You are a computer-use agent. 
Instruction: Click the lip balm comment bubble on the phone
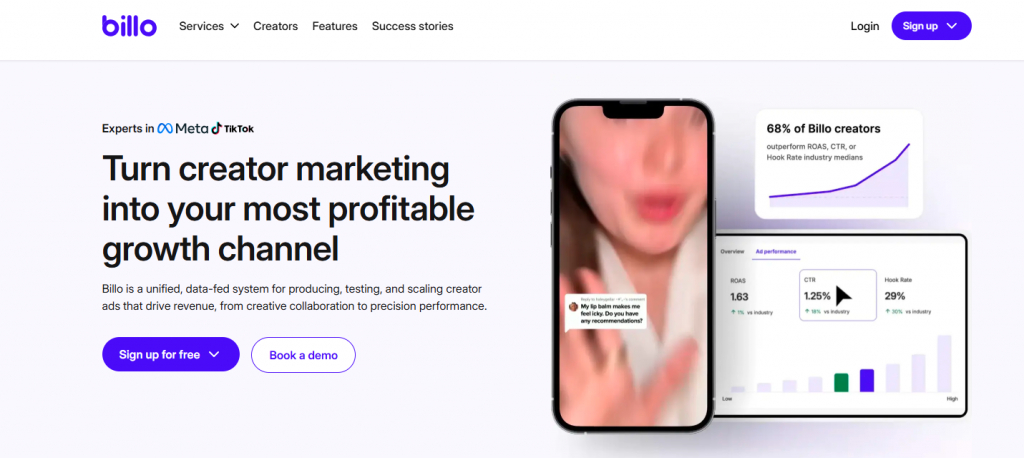[x=607, y=312]
